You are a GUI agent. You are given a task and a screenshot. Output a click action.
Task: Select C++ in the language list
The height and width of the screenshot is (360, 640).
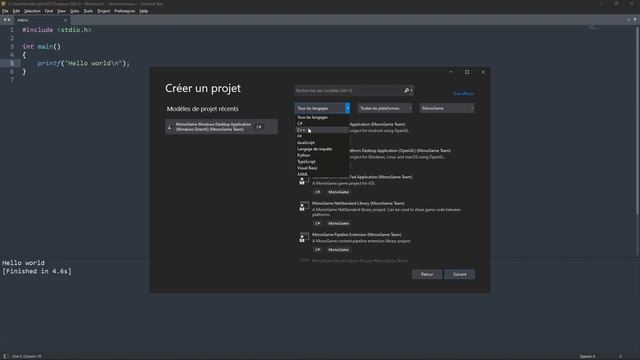tap(322, 130)
